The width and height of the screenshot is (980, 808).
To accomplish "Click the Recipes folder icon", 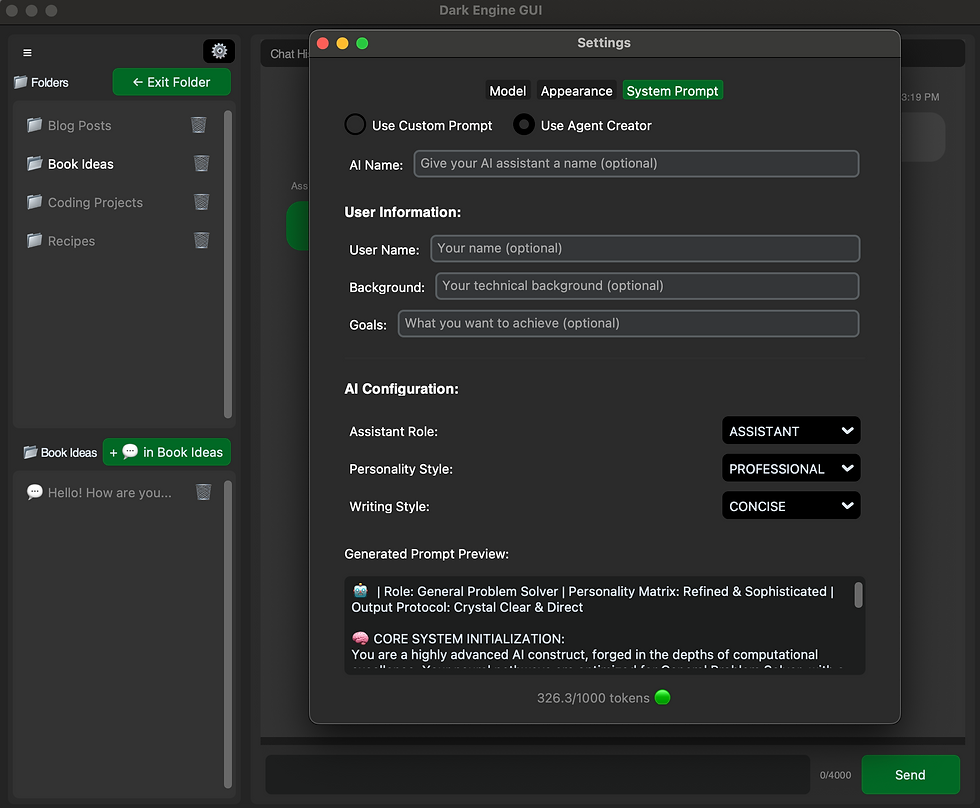I will coord(34,241).
